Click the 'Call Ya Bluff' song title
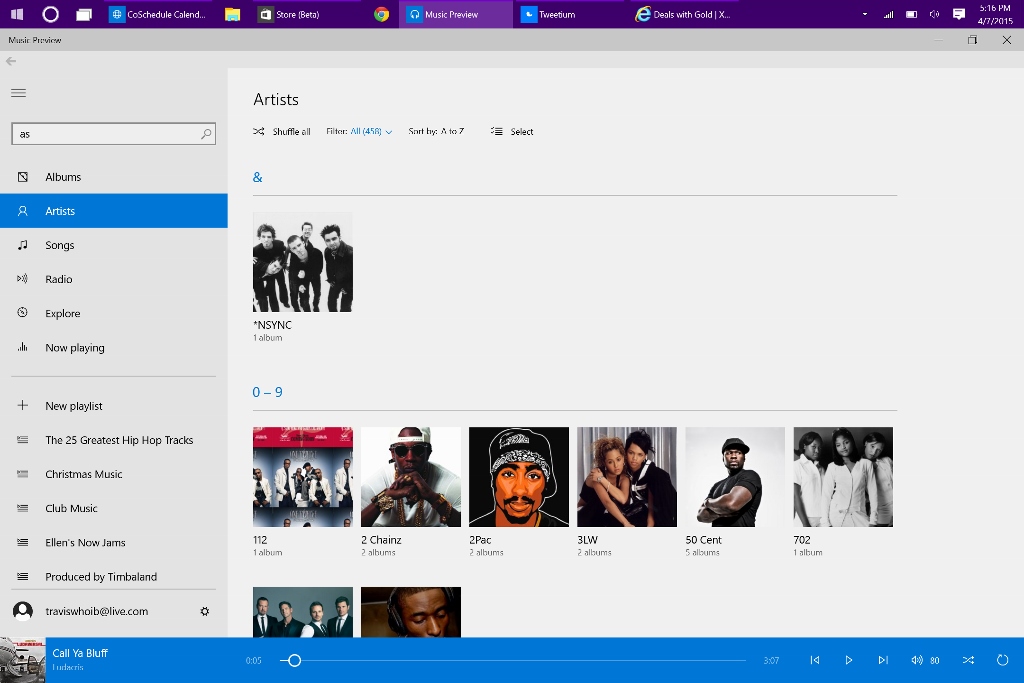 coord(80,653)
